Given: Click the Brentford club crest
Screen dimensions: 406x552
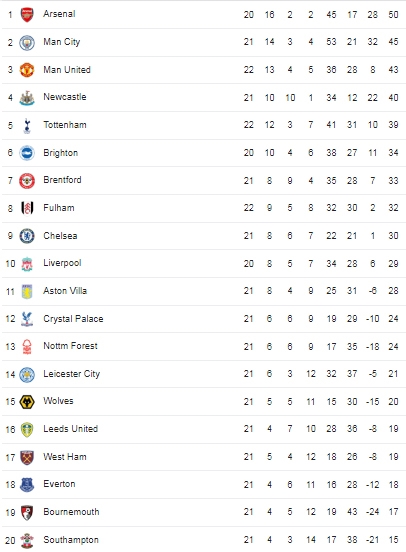Looking at the screenshot, I should [27, 181].
